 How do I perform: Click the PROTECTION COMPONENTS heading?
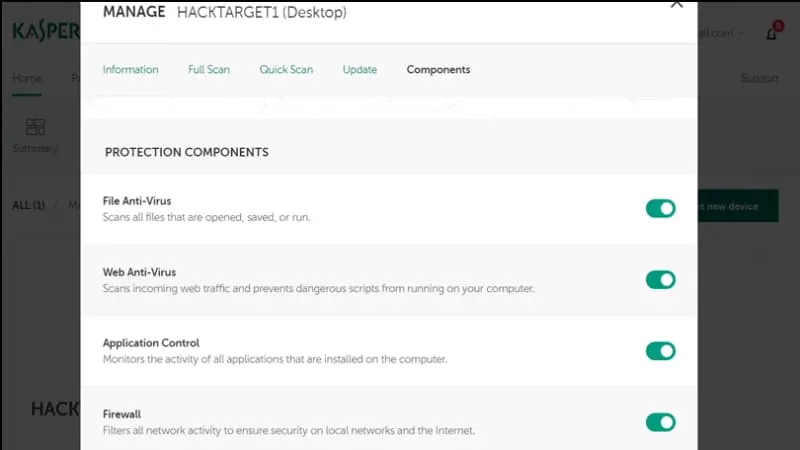tap(187, 152)
